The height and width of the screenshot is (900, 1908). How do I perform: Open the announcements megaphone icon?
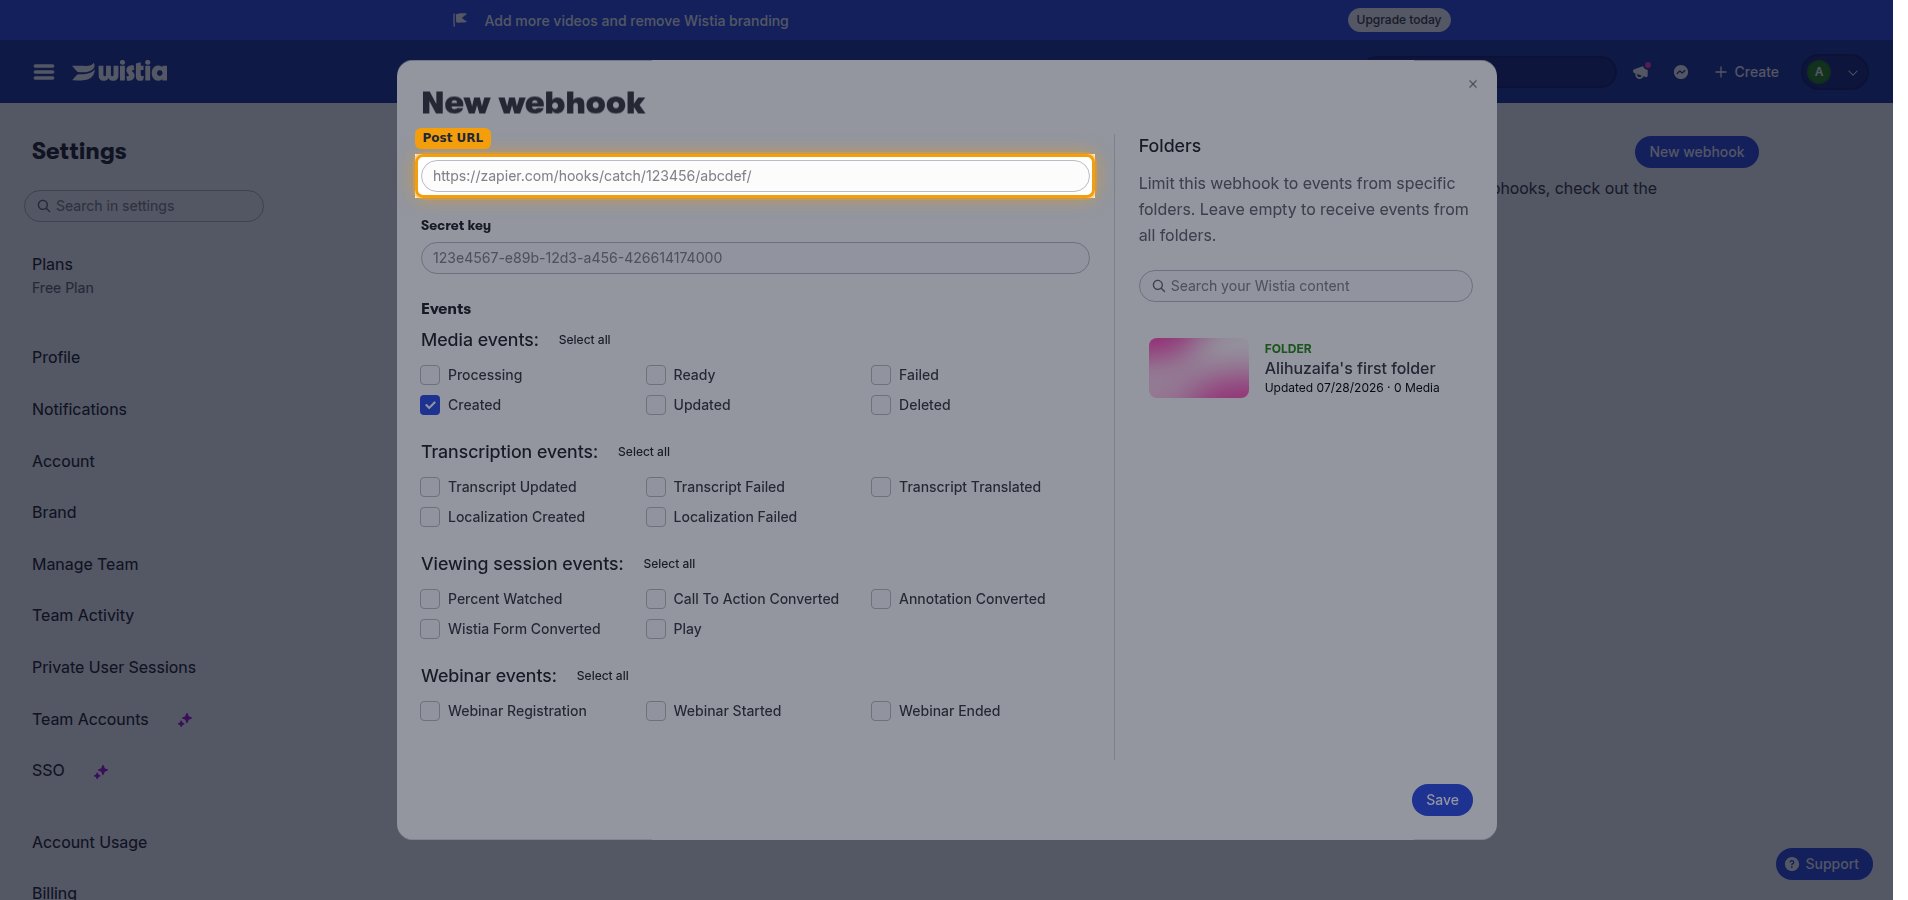tap(1641, 72)
